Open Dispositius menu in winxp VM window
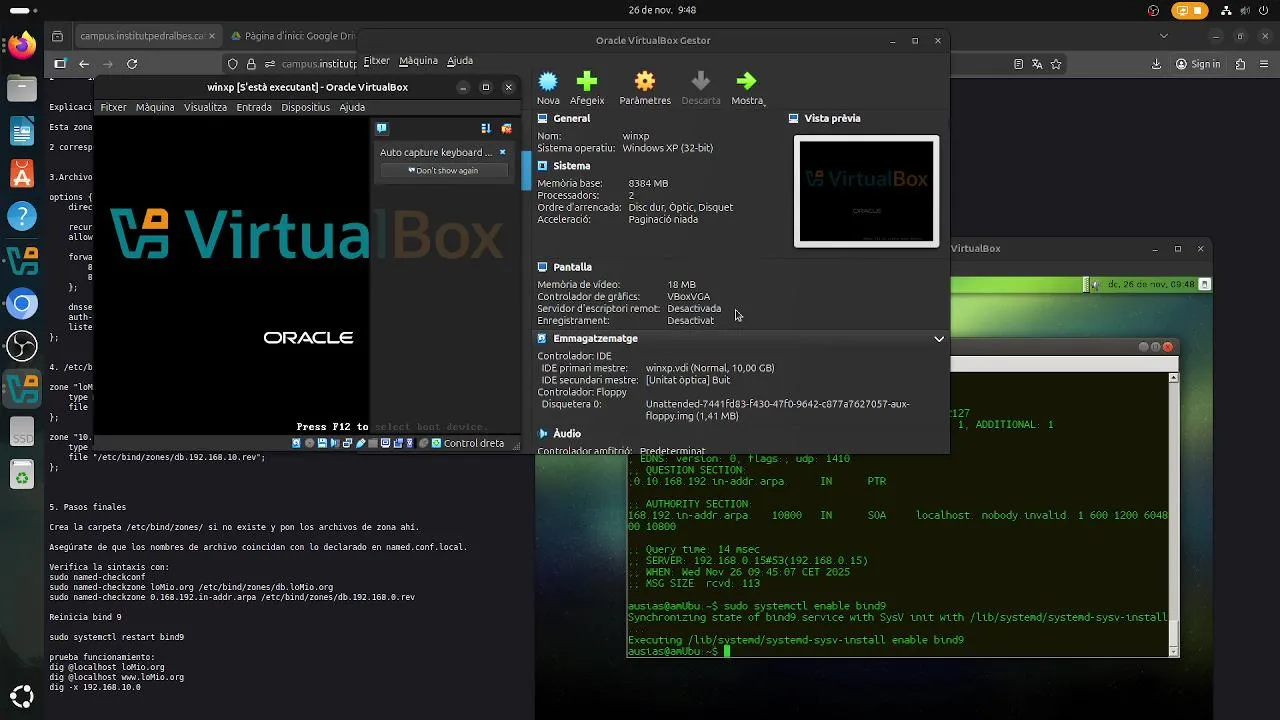Viewport: 1280px width, 720px height. point(305,107)
